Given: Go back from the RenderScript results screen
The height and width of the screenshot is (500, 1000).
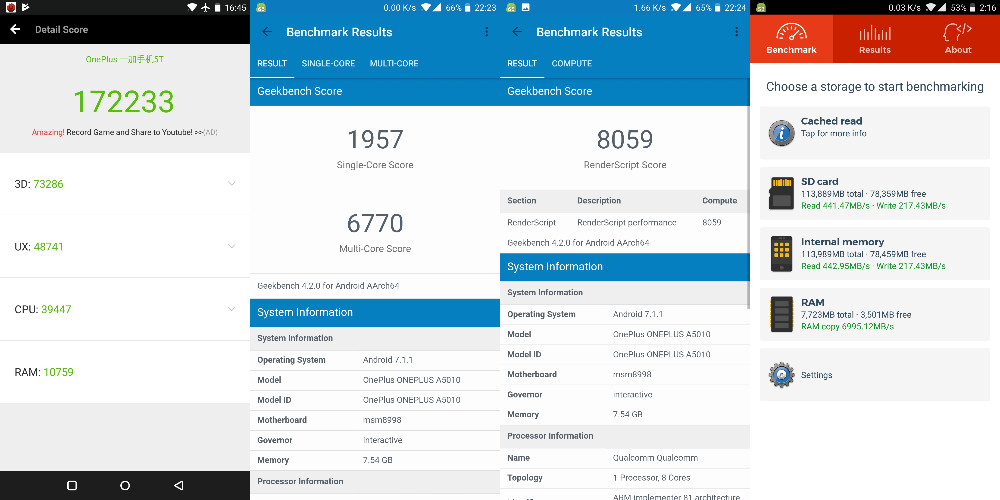Looking at the screenshot, I should click(x=517, y=32).
